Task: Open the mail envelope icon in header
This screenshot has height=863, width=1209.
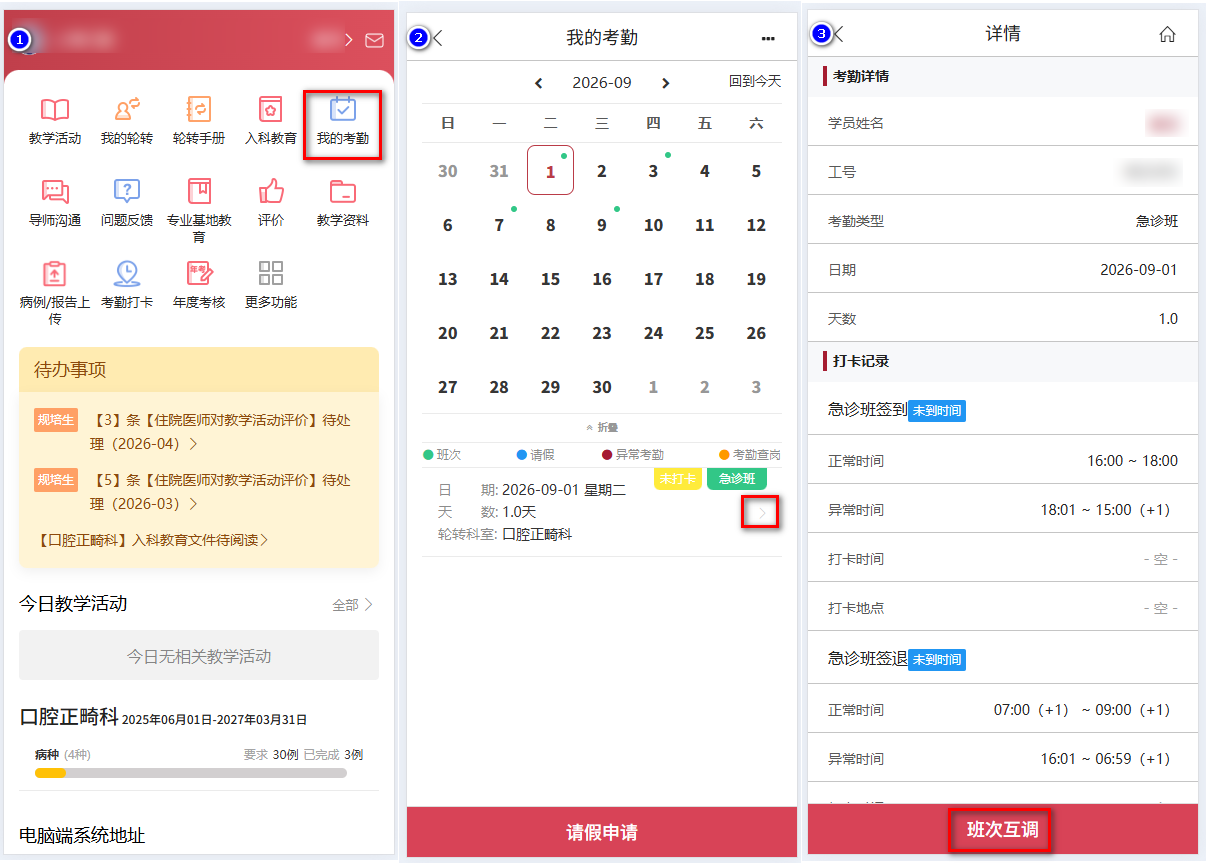Action: click(x=374, y=40)
